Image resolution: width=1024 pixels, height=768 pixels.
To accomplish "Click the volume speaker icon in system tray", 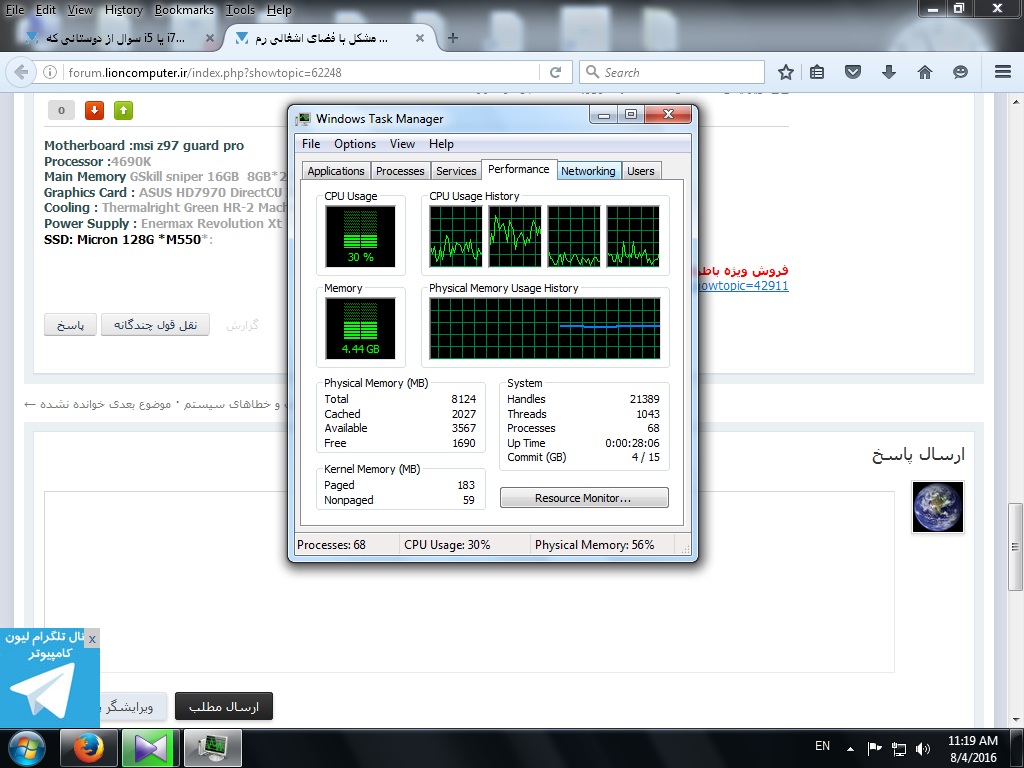I will click(921, 748).
